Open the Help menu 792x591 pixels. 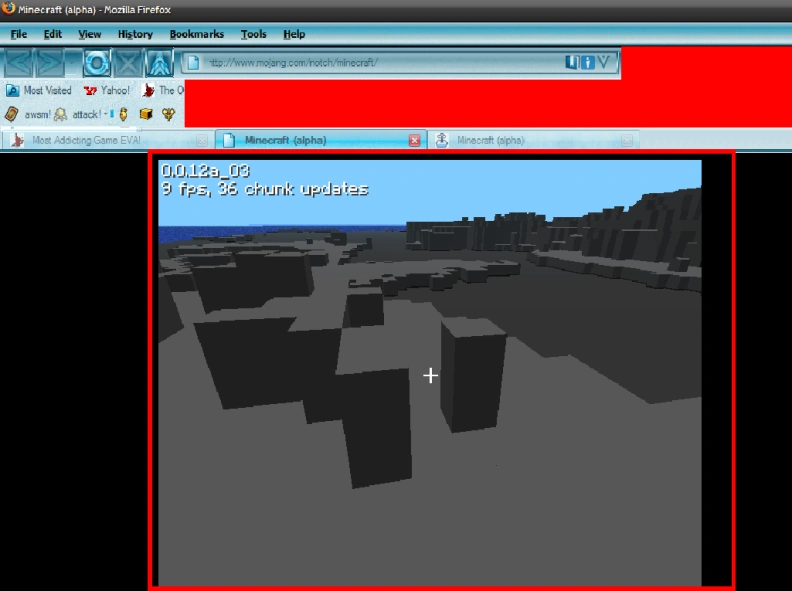[x=294, y=34]
